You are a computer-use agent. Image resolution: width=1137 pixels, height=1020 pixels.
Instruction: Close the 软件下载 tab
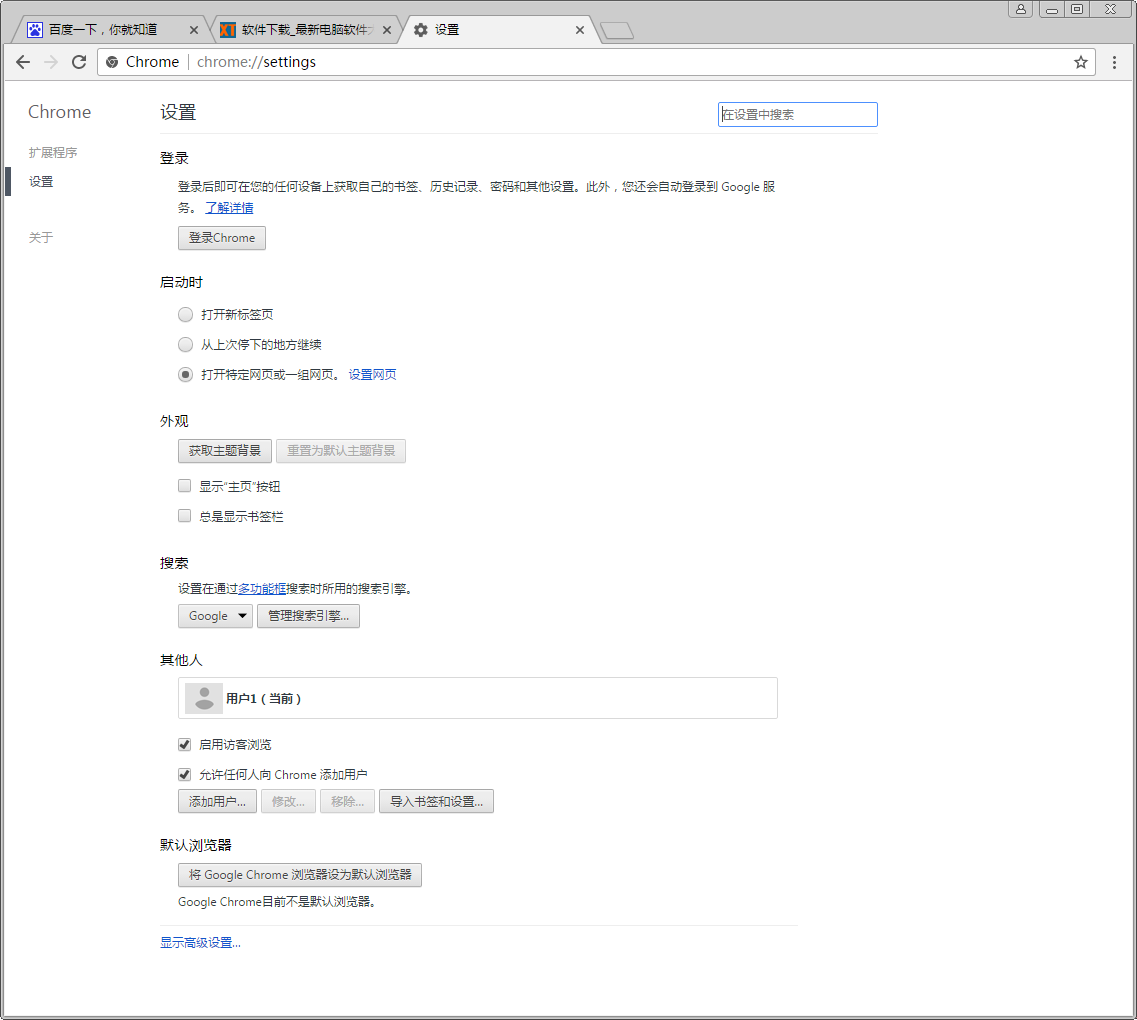coord(386,30)
